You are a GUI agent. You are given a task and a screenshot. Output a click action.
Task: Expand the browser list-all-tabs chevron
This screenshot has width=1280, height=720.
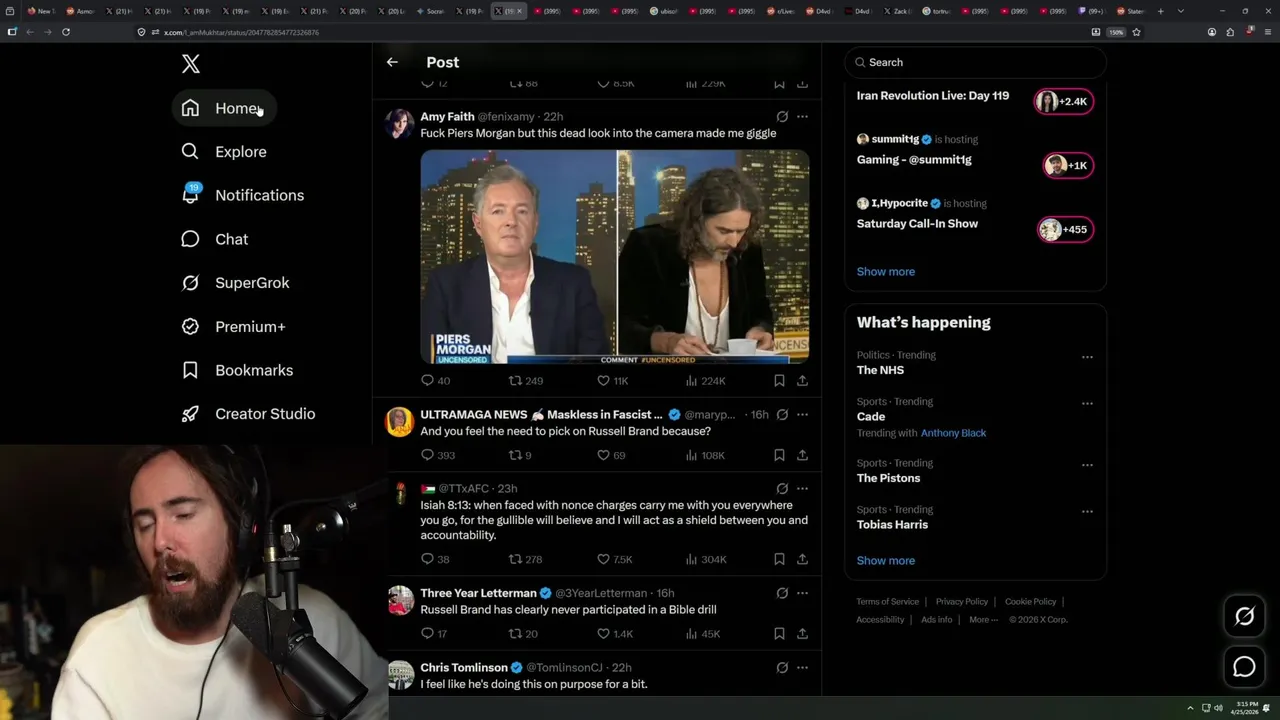coord(1180,11)
